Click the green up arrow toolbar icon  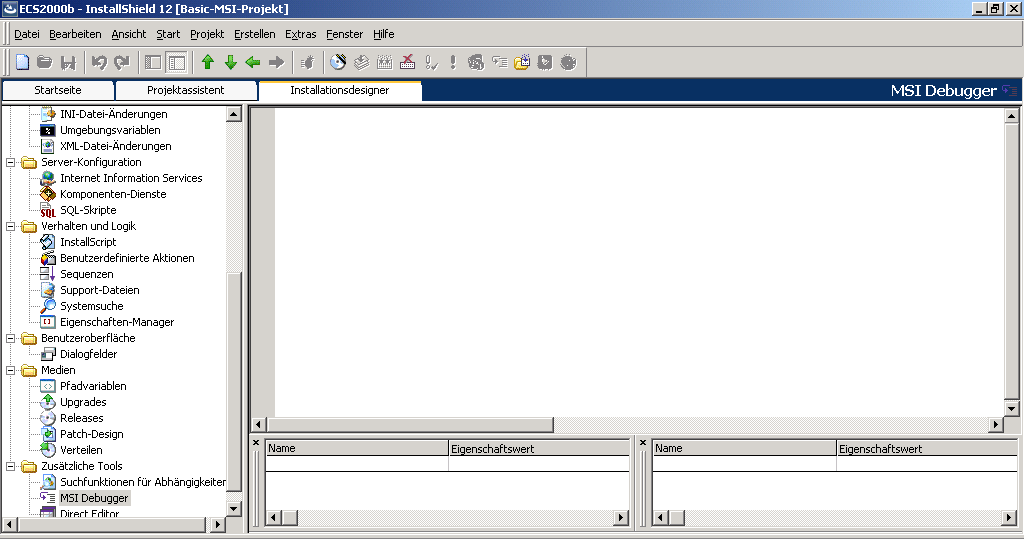click(x=208, y=62)
